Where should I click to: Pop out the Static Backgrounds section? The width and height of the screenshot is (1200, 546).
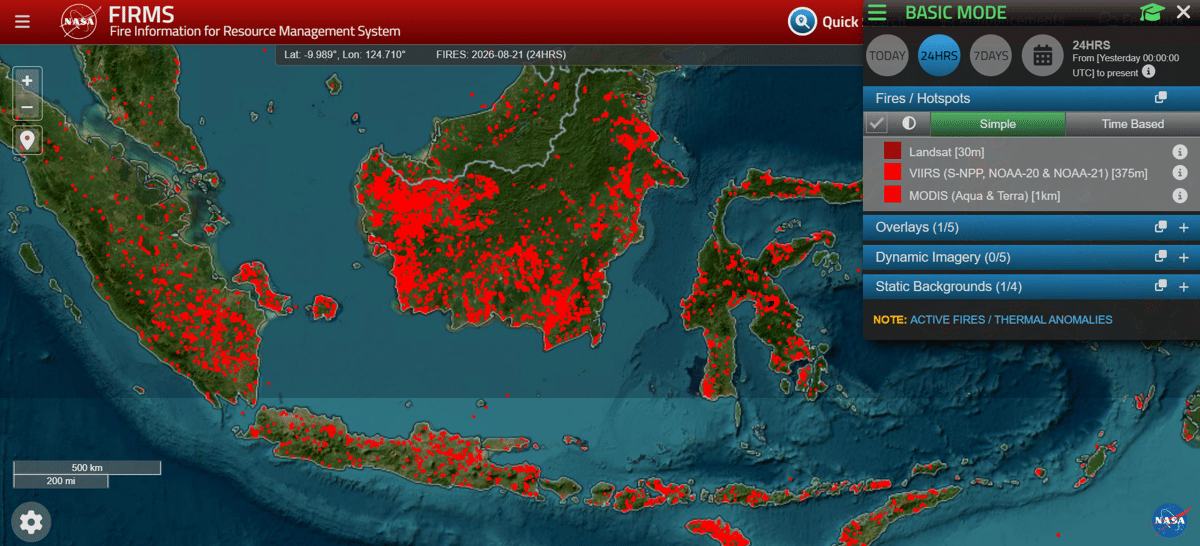1161,286
